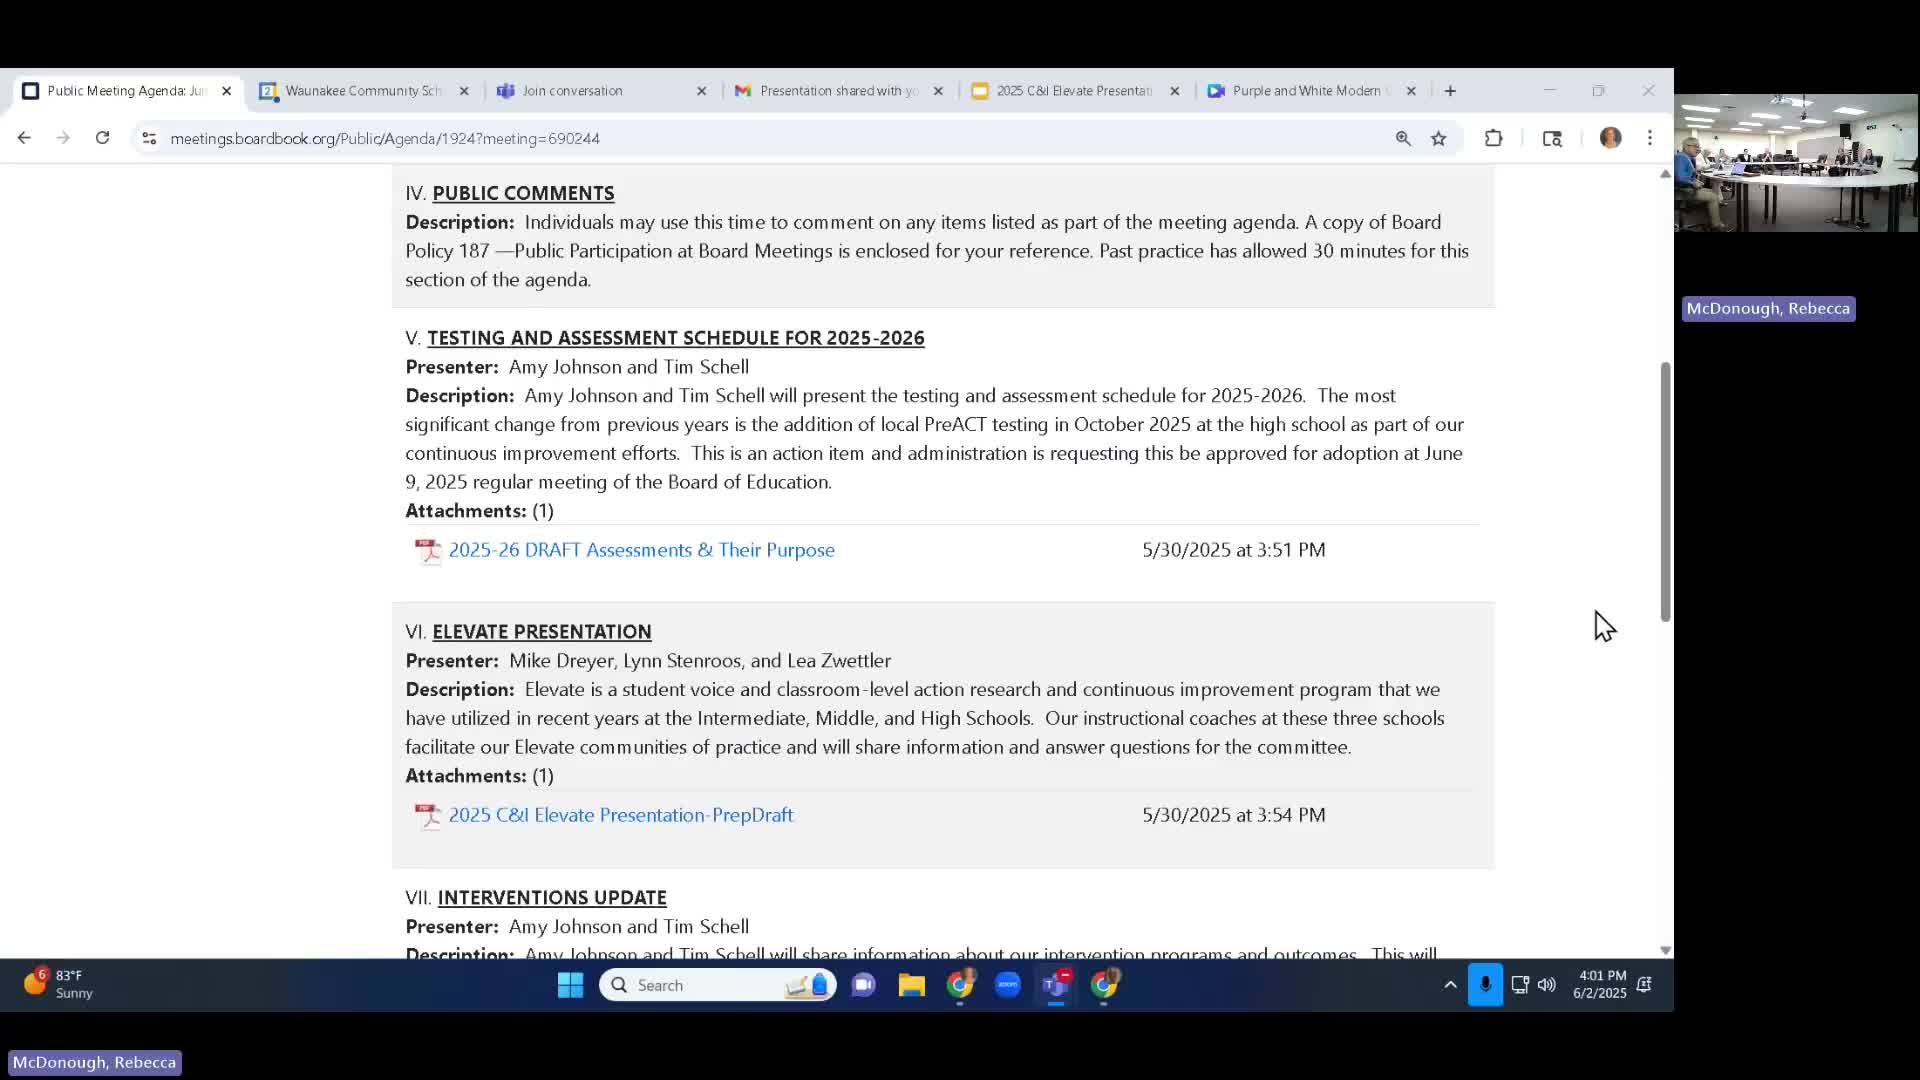Toggle the microphone icon in system tray
The height and width of the screenshot is (1080, 1920).
click(x=1485, y=985)
